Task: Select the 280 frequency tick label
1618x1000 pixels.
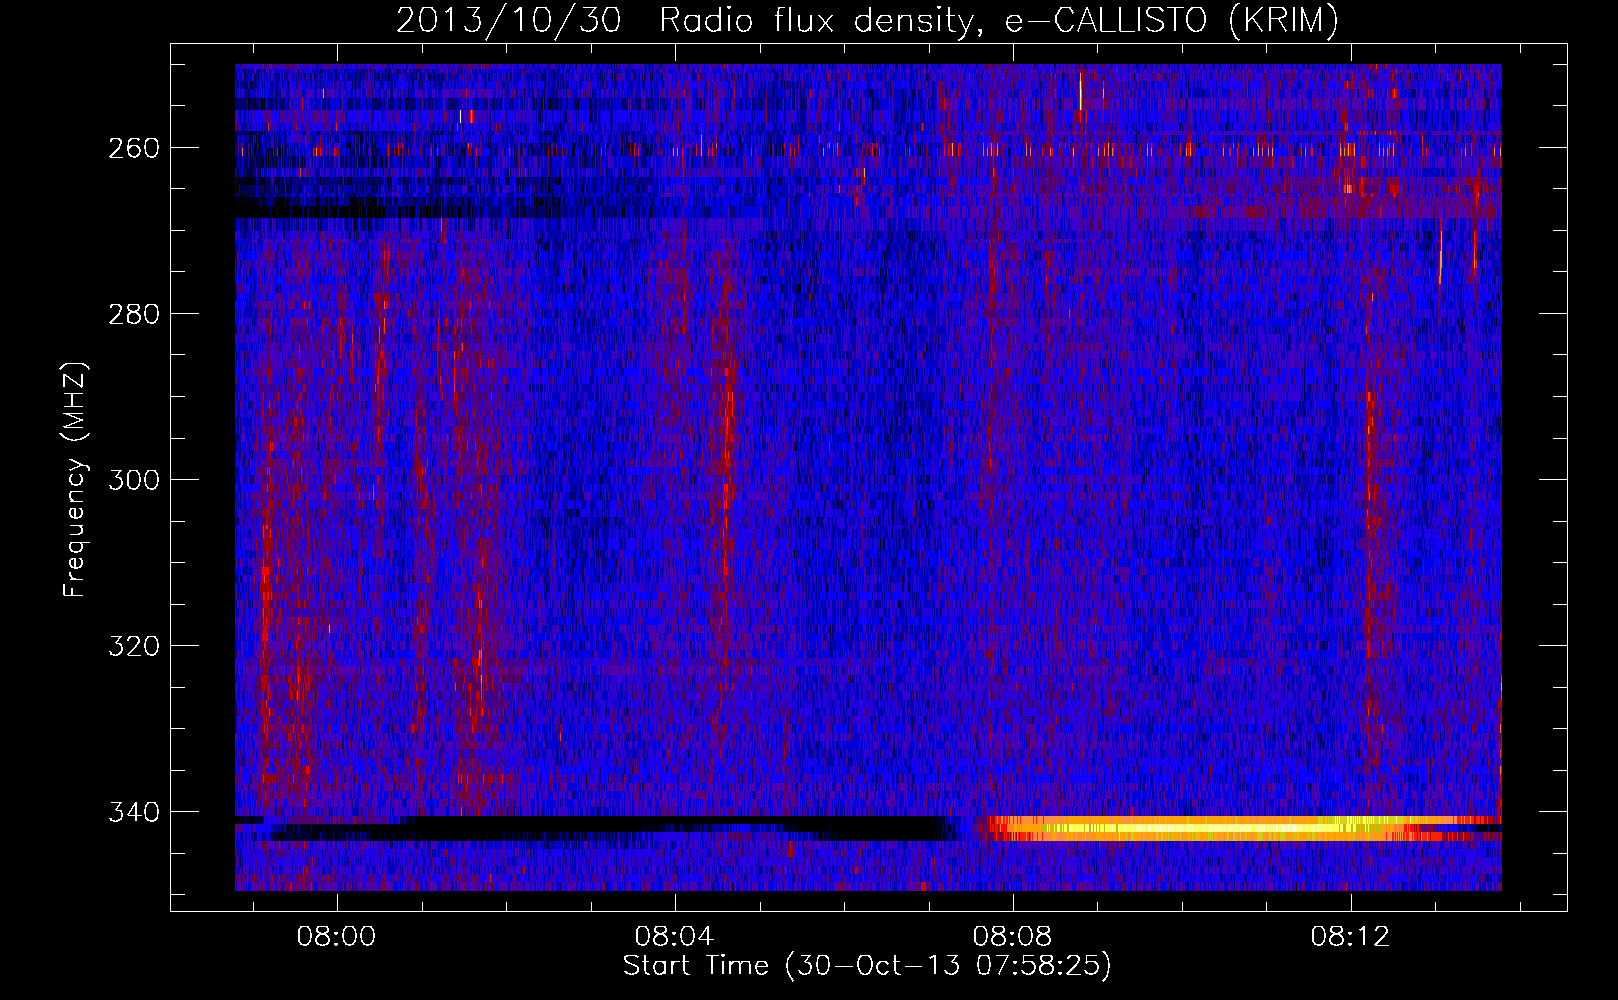Action: point(133,314)
